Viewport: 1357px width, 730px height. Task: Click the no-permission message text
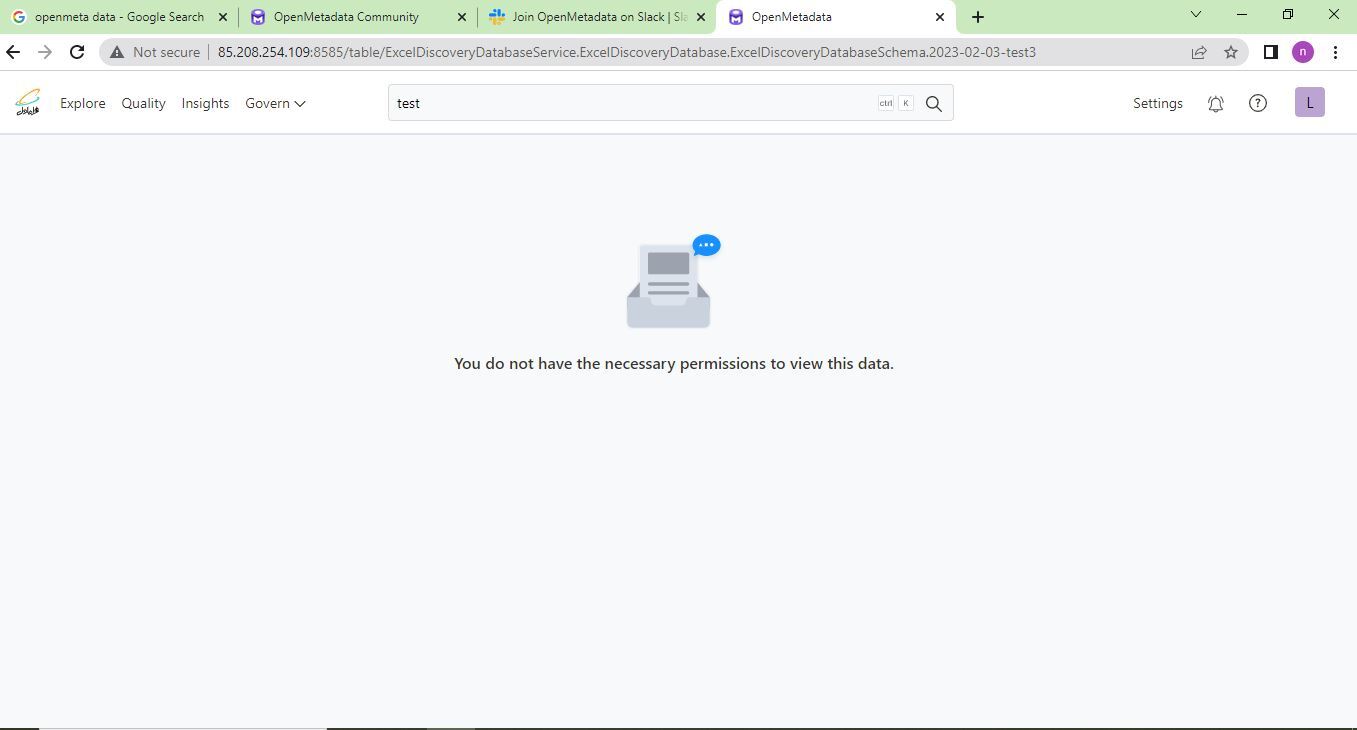[x=674, y=363]
